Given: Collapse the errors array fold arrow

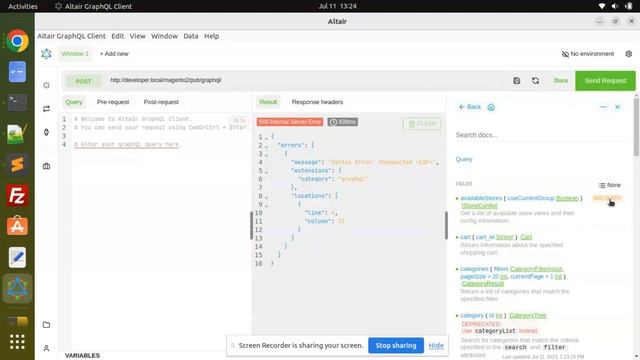Looking at the screenshot, I should point(266,146).
